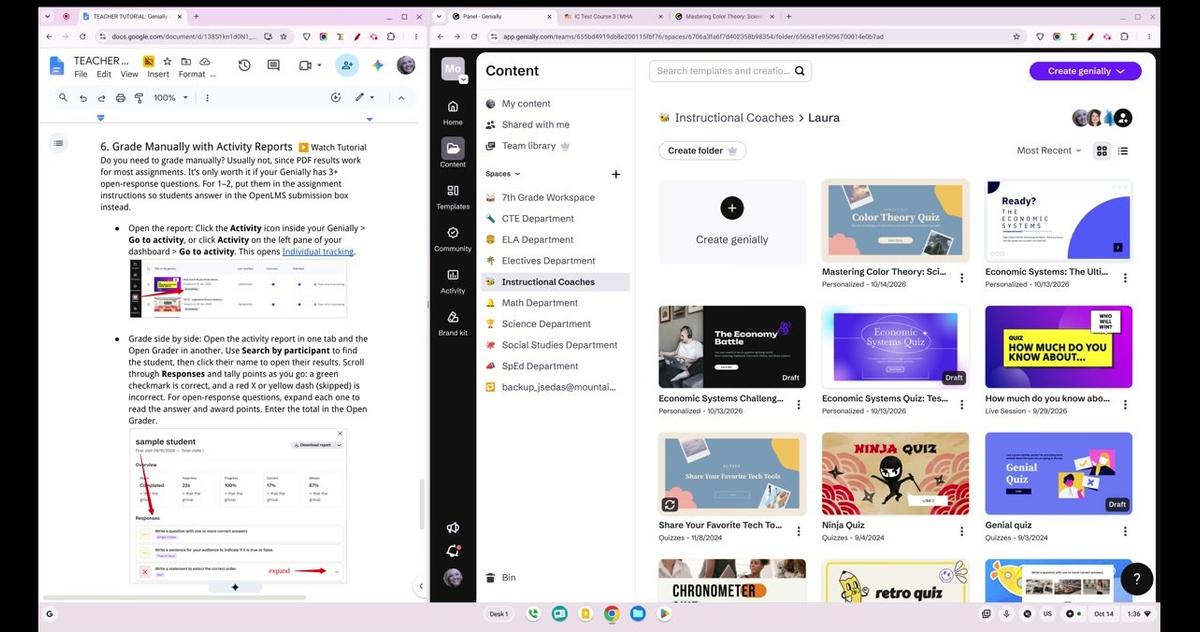This screenshot has height=632, width=1200.
Task: Open Activity in Genially sidebar
Action: click(x=453, y=280)
